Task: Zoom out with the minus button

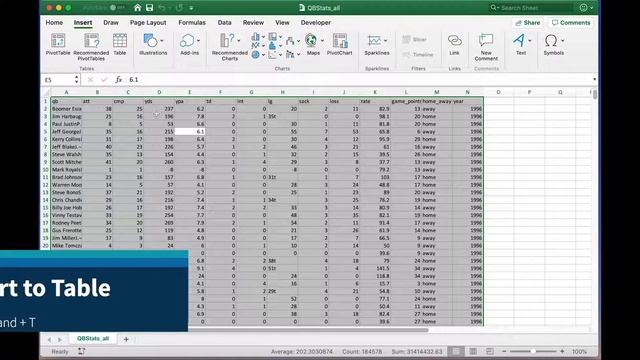Action: (504, 351)
